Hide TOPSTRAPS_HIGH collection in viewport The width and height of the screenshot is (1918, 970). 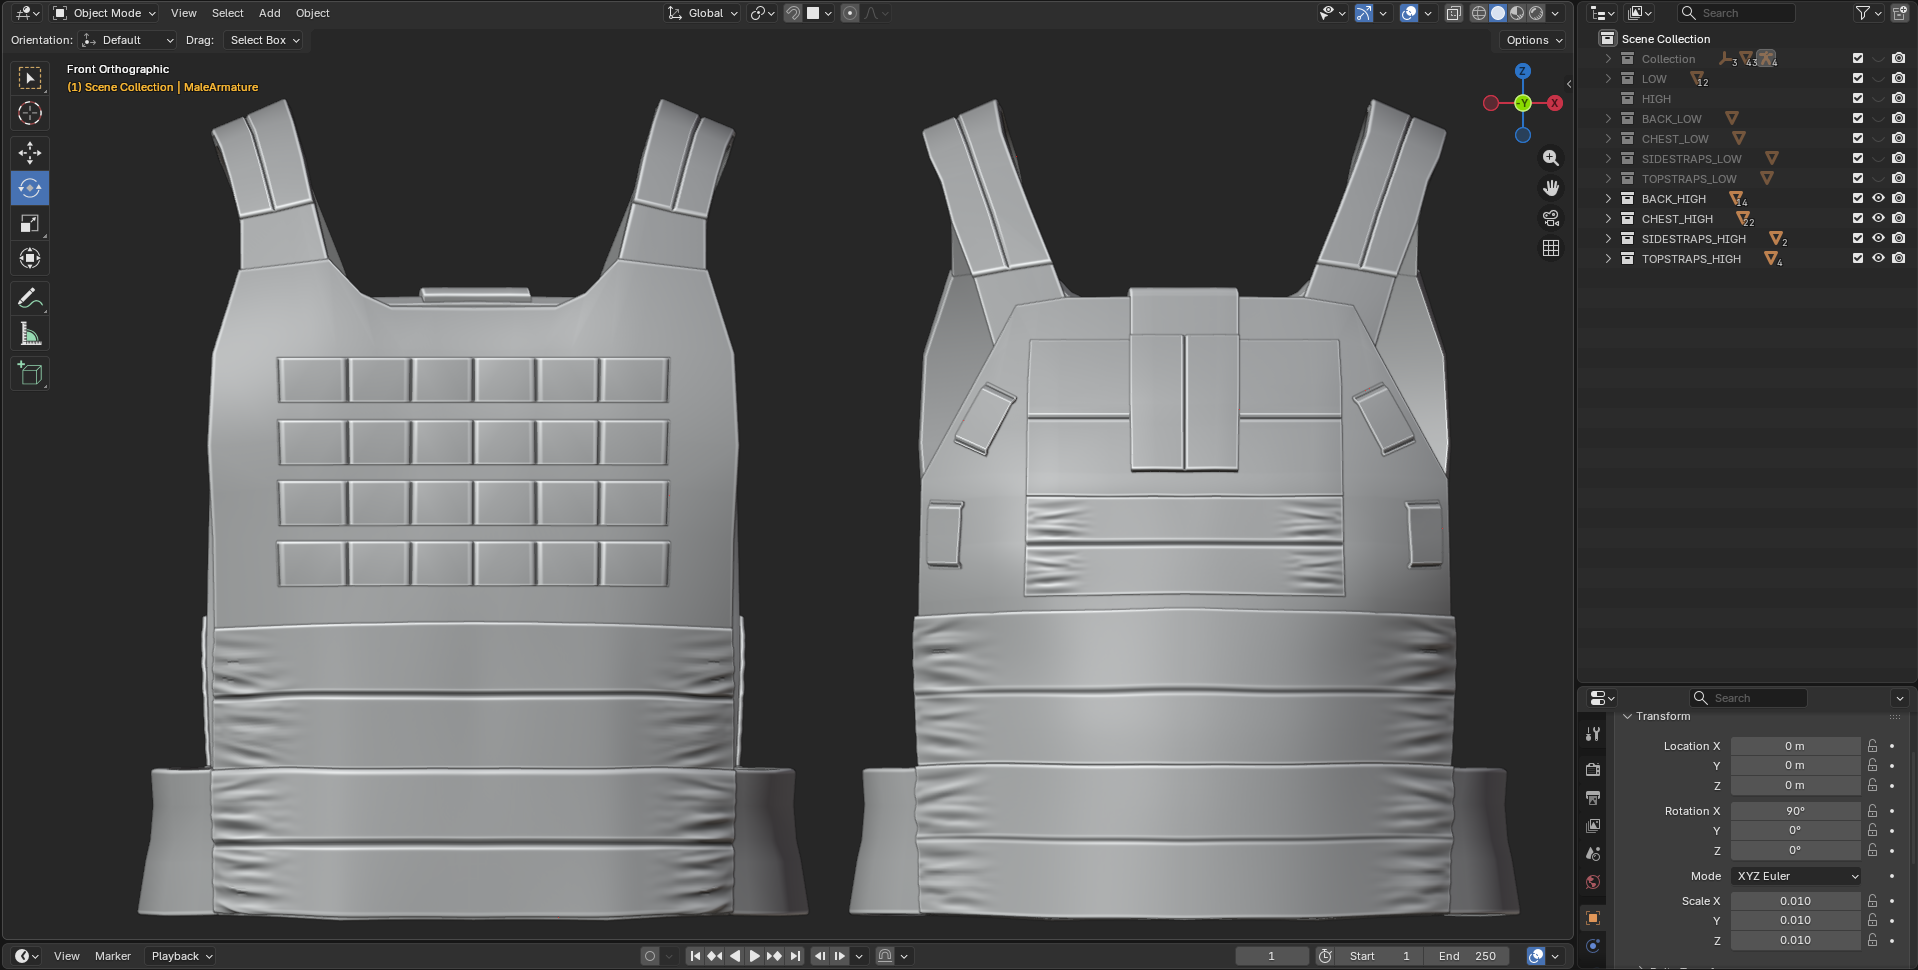pos(1878,259)
